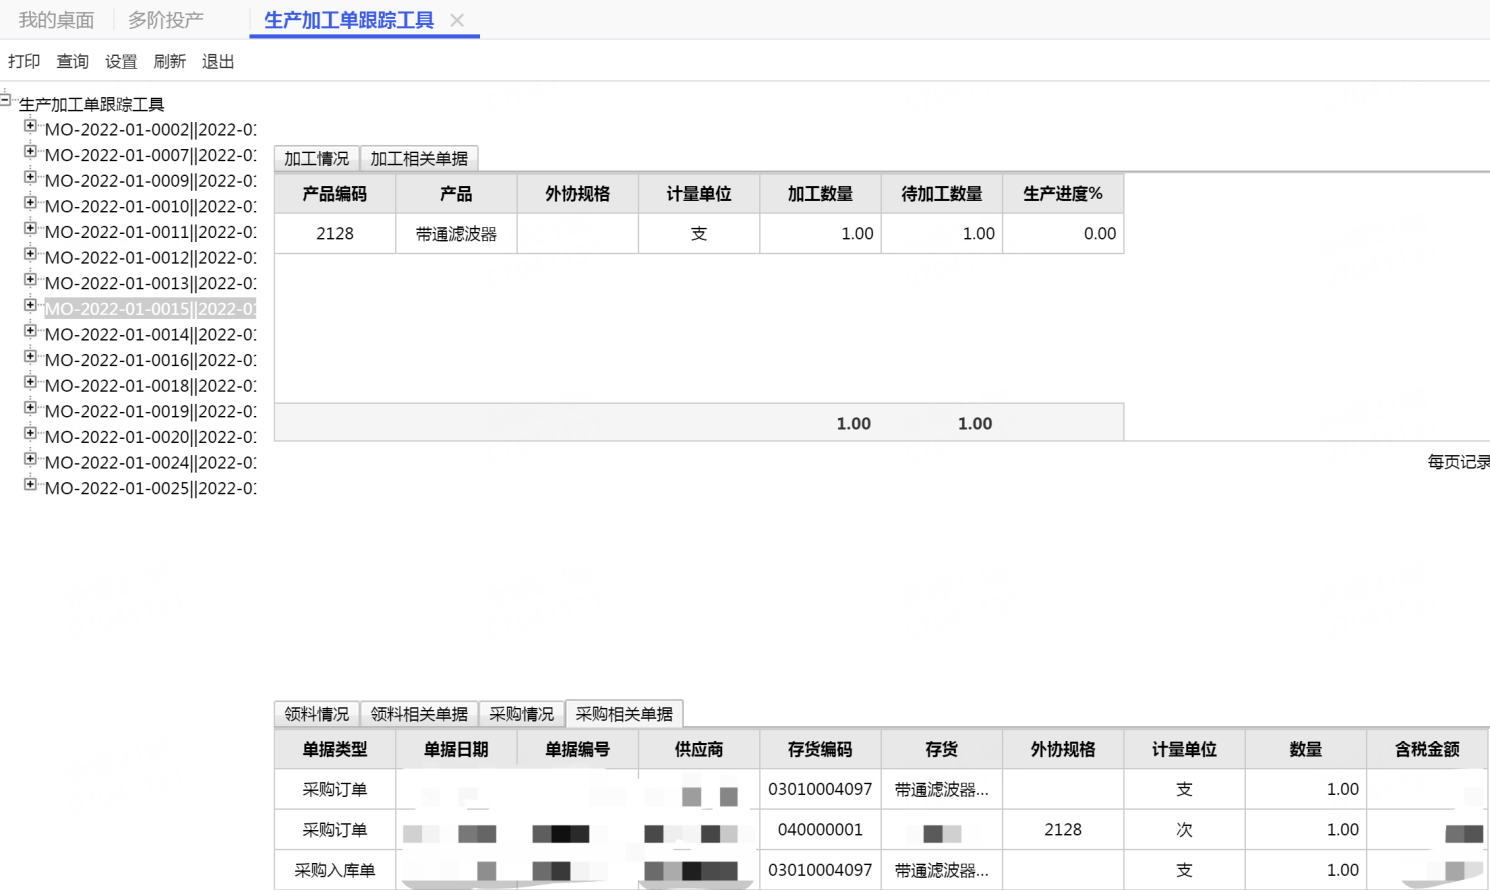The width and height of the screenshot is (1490, 890).
Task: Expand the MO-2022-01-0011 tree node
Action: point(30,228)
